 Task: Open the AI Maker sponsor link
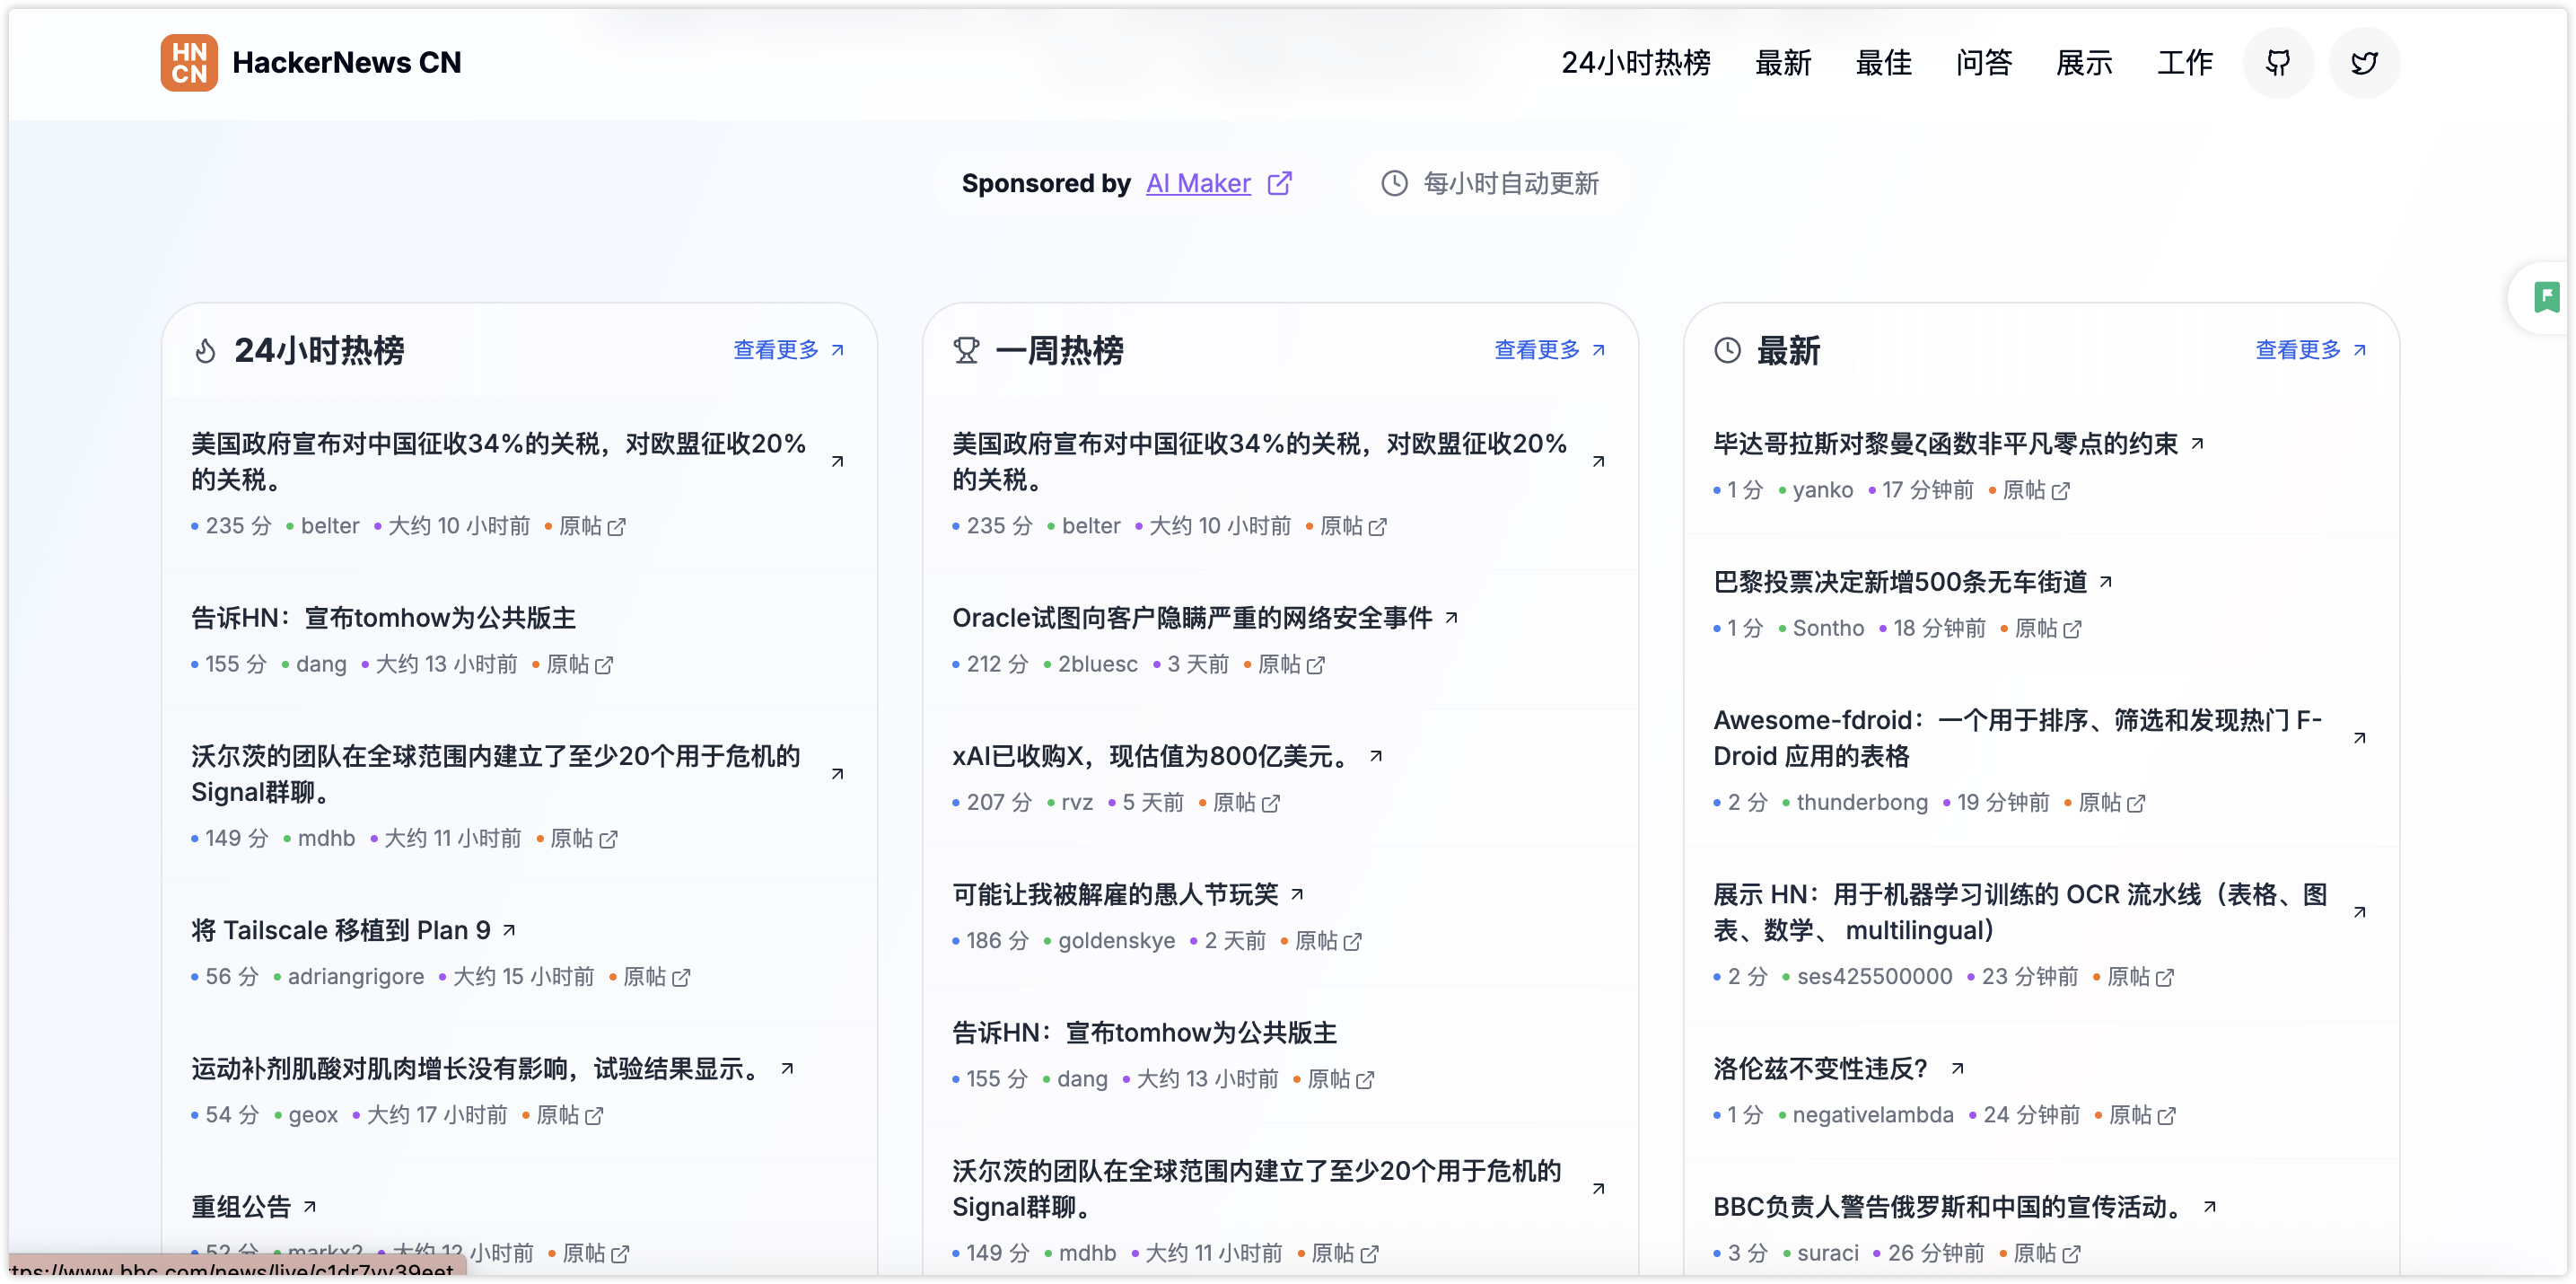pyautogui.click(x=1198, y=184)
